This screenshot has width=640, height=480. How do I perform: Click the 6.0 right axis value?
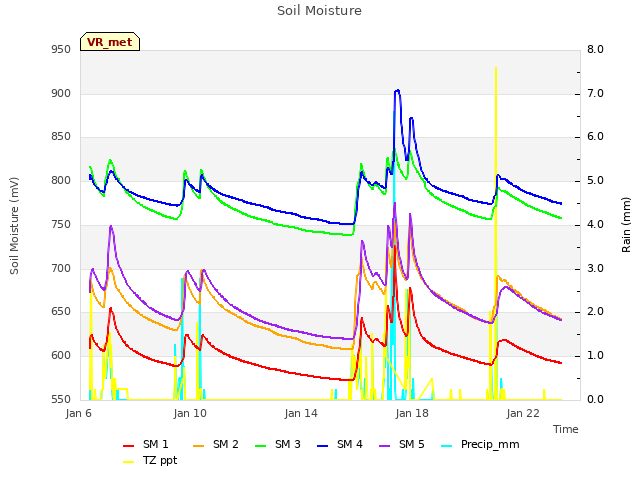click(595, 137)
